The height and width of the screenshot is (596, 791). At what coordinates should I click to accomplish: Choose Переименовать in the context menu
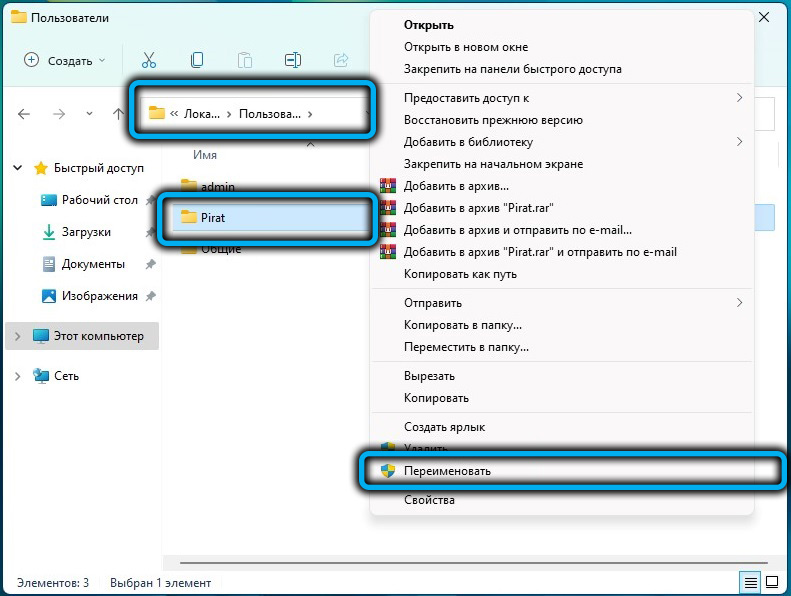[447, 470]
